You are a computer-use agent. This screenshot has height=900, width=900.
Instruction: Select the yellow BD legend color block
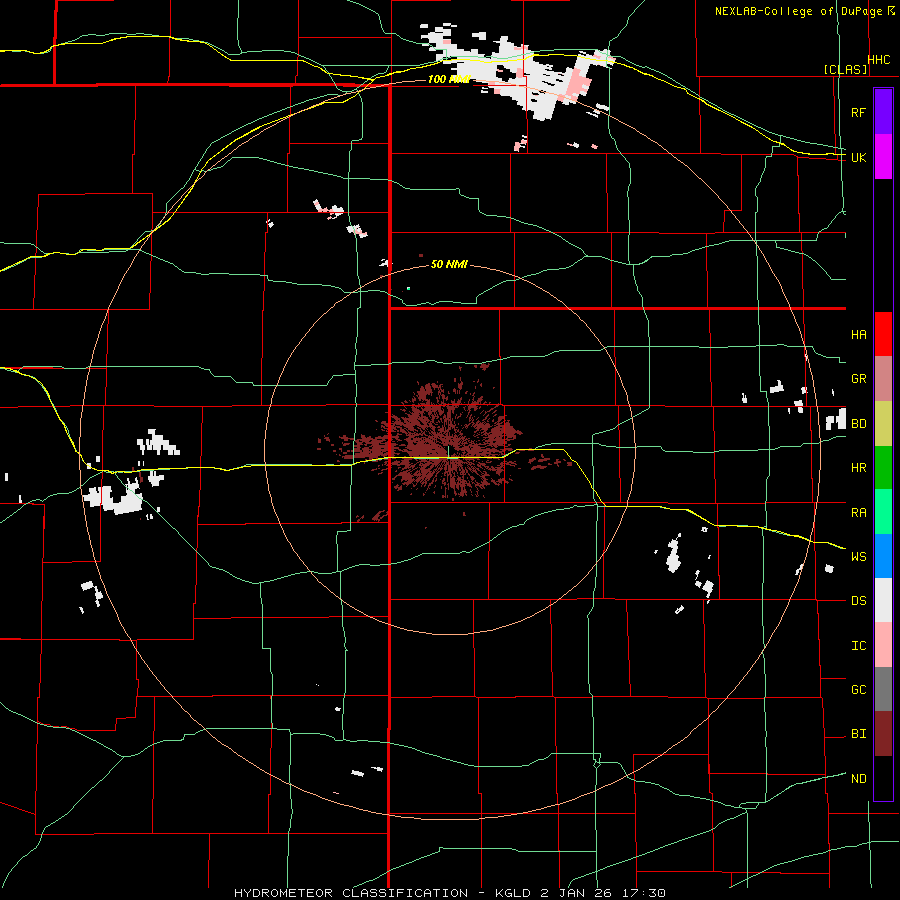(883, 424)
